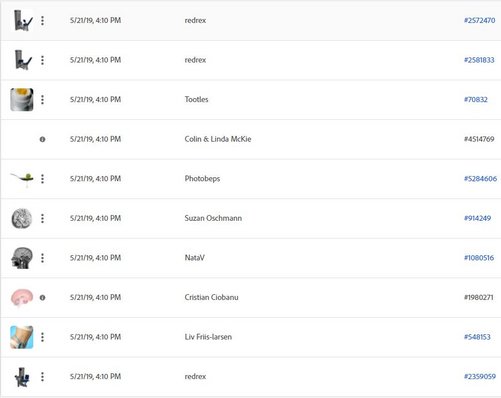
Task: Open asset link #914249
Action: 477,218
